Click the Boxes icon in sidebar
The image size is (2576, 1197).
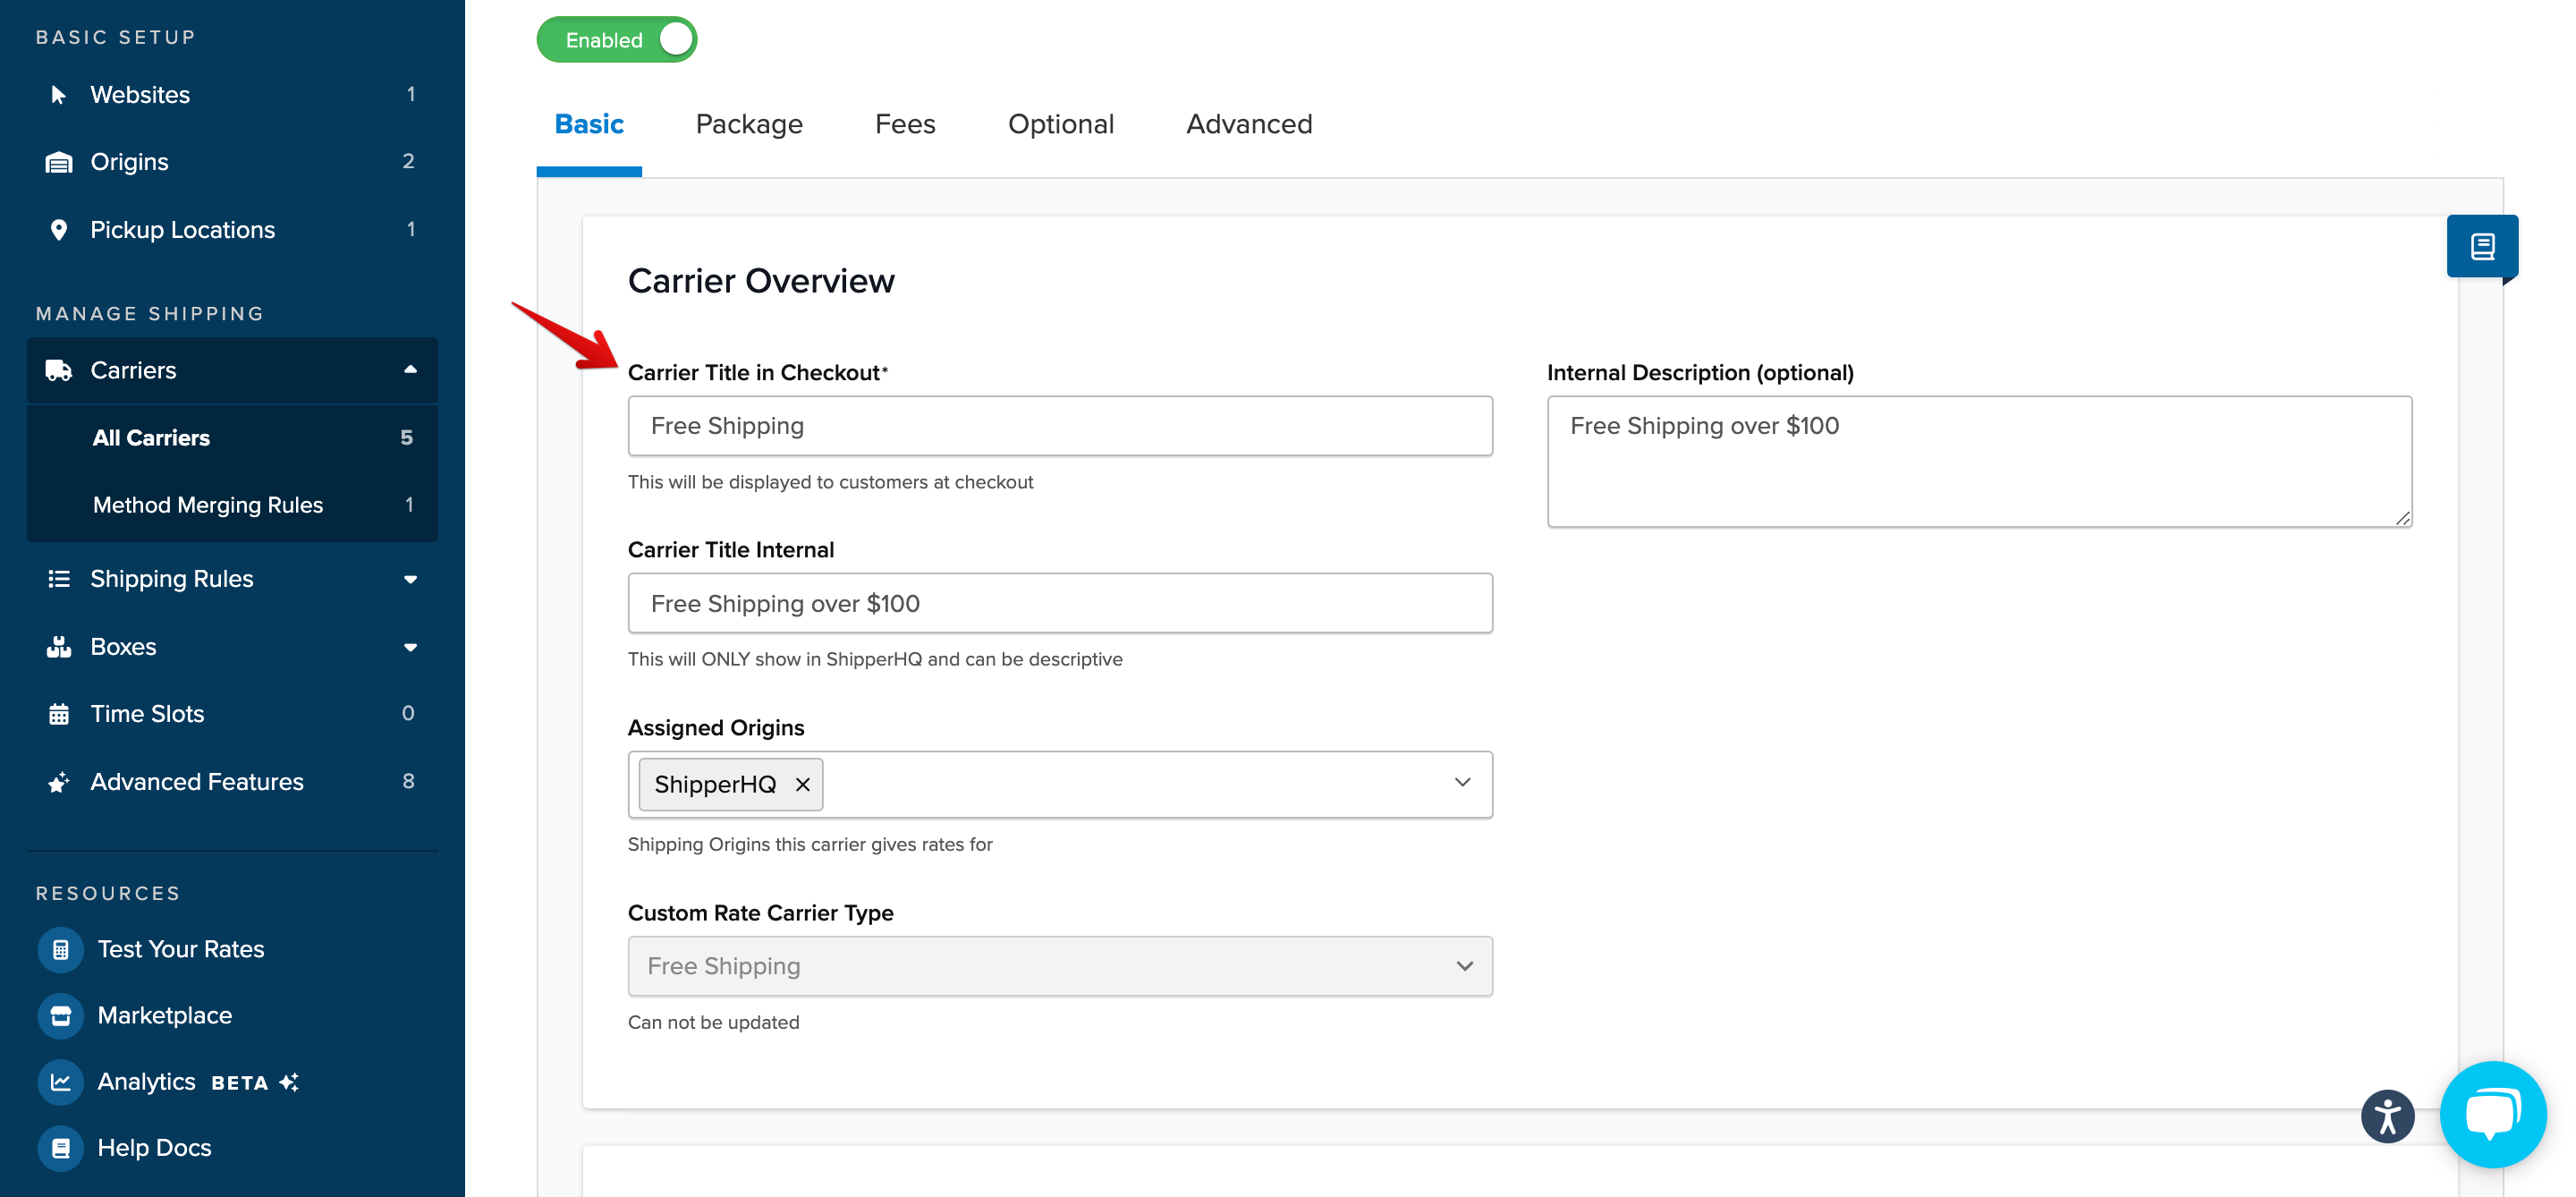(x=58, y=647)
